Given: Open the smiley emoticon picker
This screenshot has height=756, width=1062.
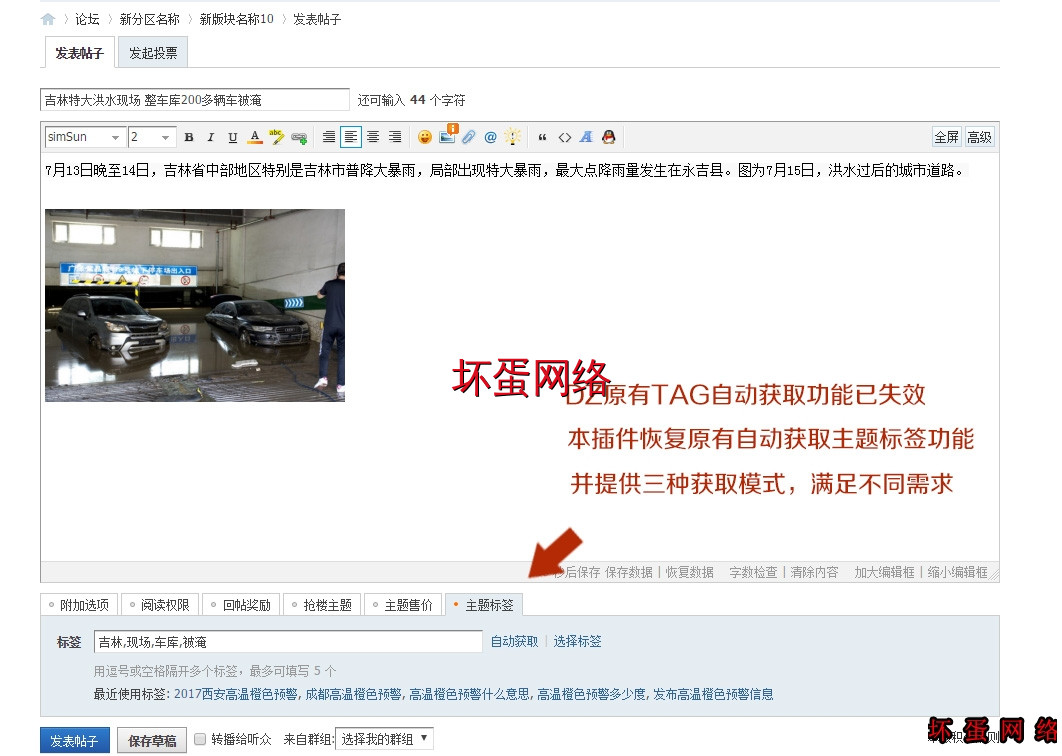Looking at the screenshot, I should coord(425,138).
